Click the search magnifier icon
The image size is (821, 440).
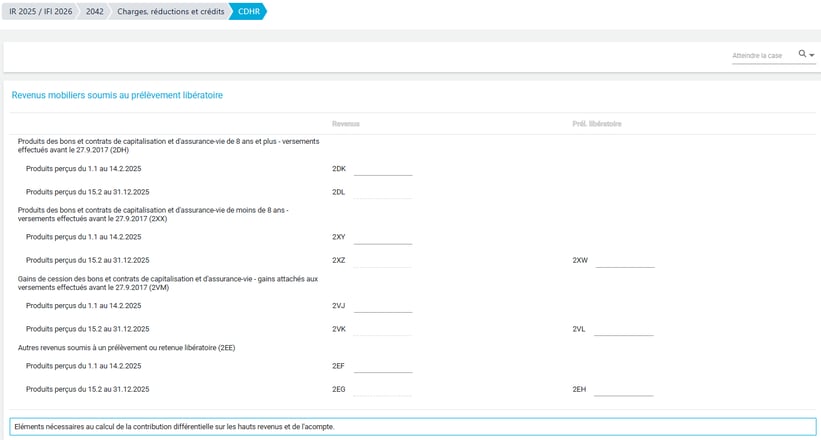pyautogui.click(x=802, y=54)
